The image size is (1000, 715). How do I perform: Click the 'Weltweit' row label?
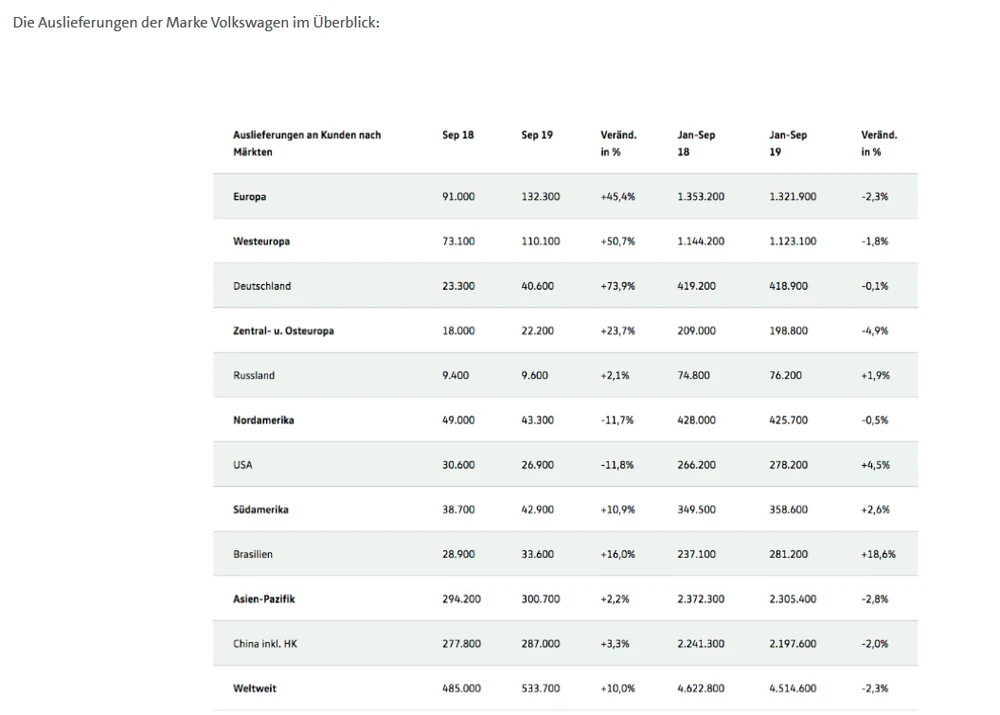(x=255, y=688)
